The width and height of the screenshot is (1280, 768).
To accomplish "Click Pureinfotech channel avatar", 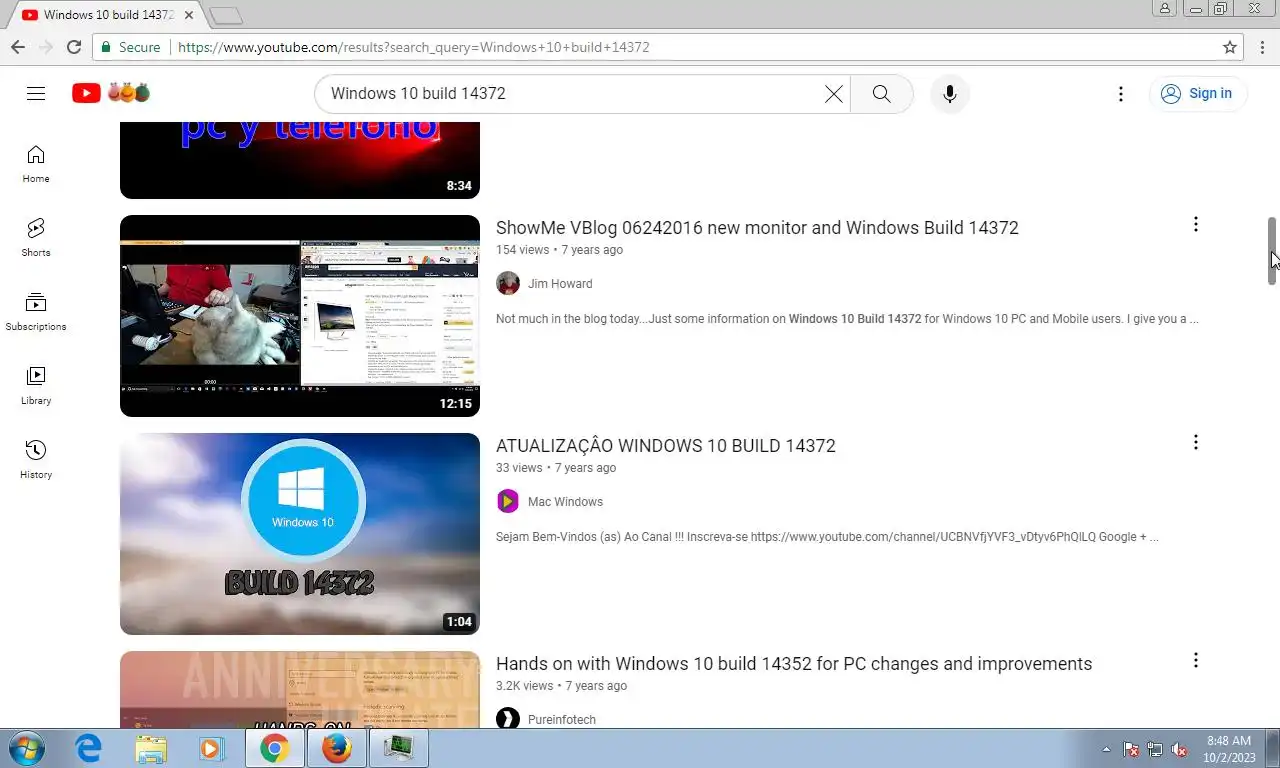I will point(508,719).
